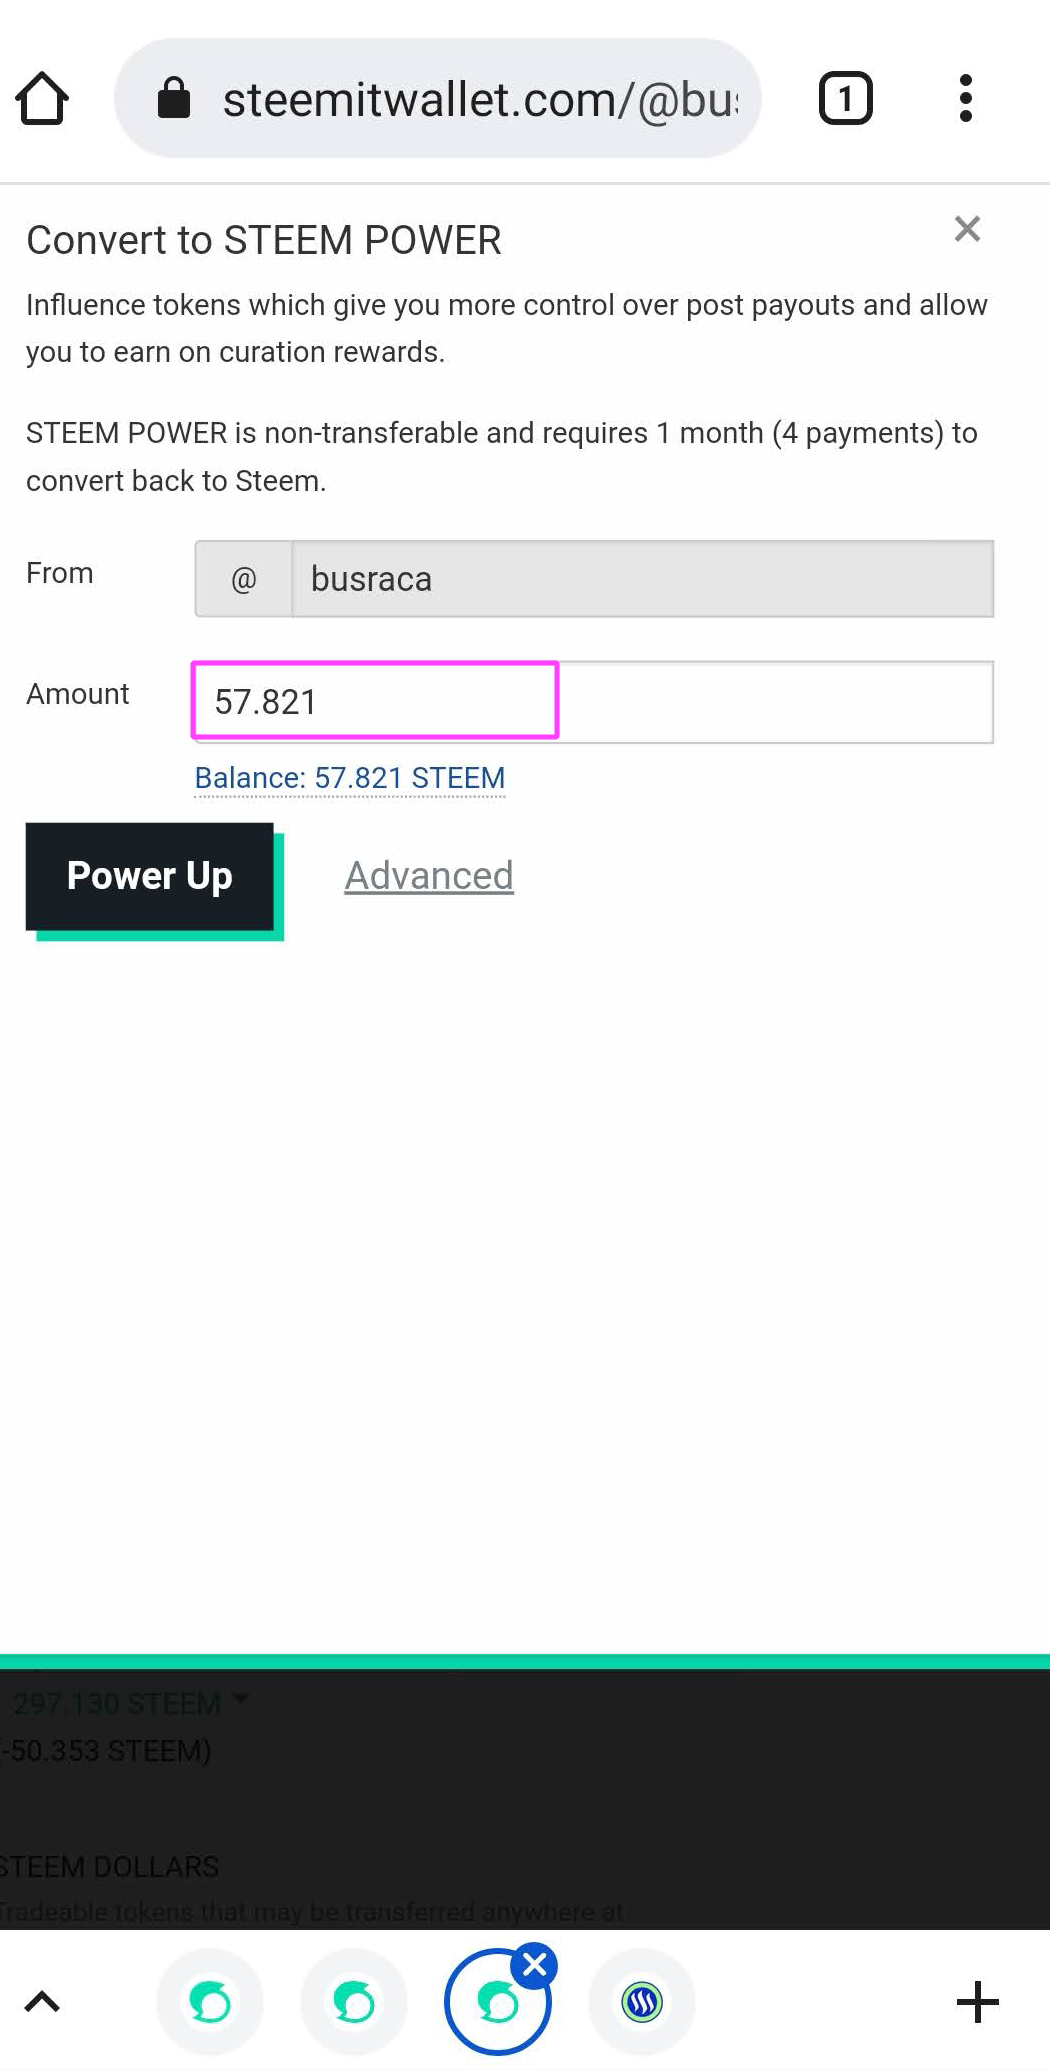Open the Advanced options link
The image size is (1051, 2071).
[429, 876]
